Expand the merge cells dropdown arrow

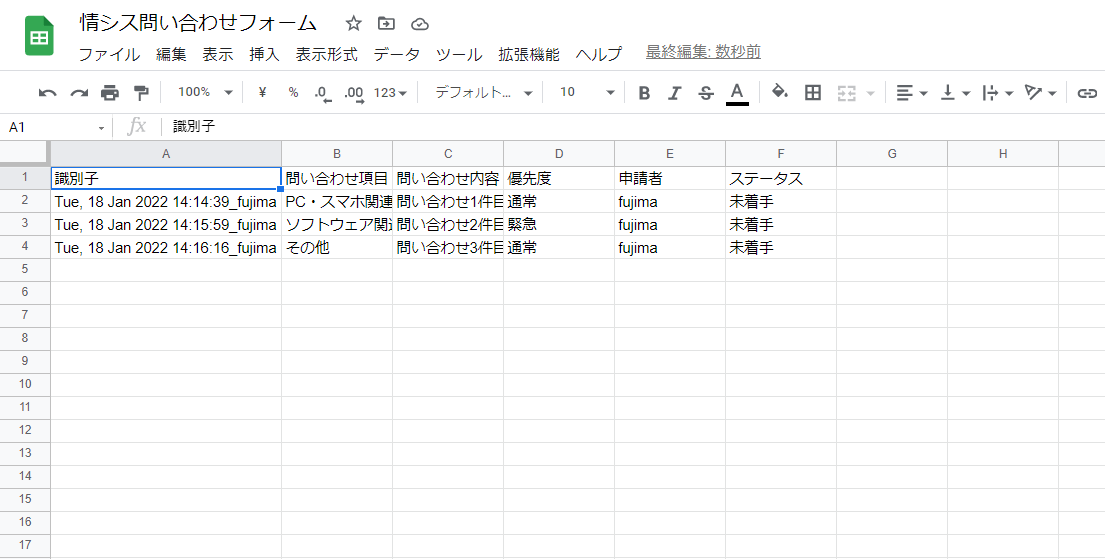point(870,93)
